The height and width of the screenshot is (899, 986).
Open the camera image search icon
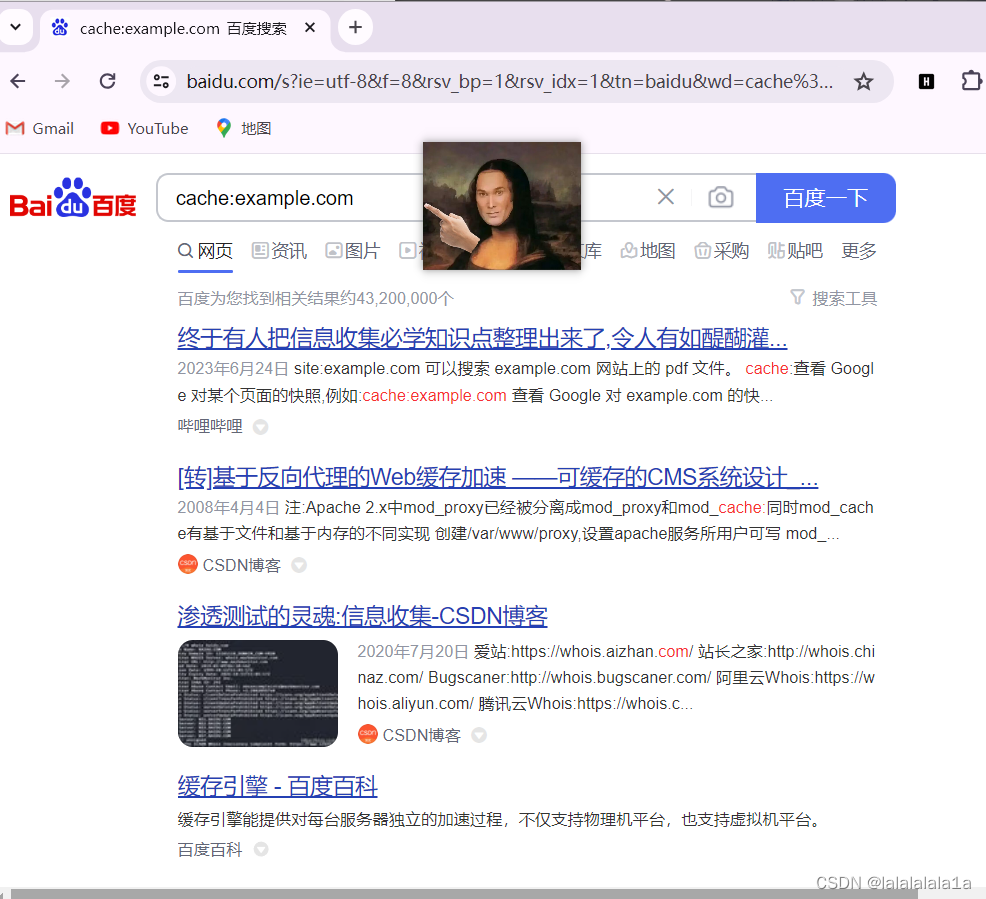coord(720,197)
